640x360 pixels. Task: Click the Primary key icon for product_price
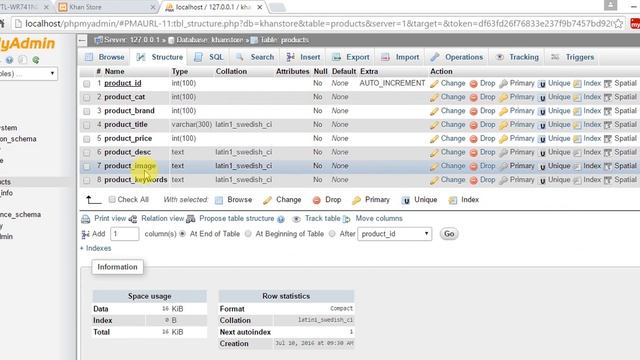point(504,139)
